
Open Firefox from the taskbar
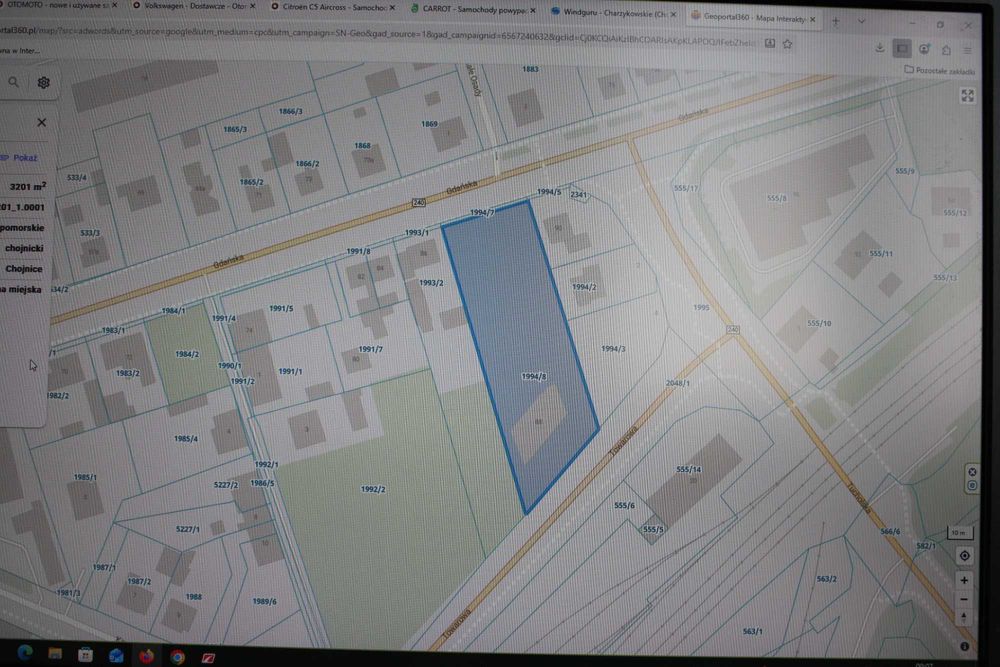(x=147, y=656)
